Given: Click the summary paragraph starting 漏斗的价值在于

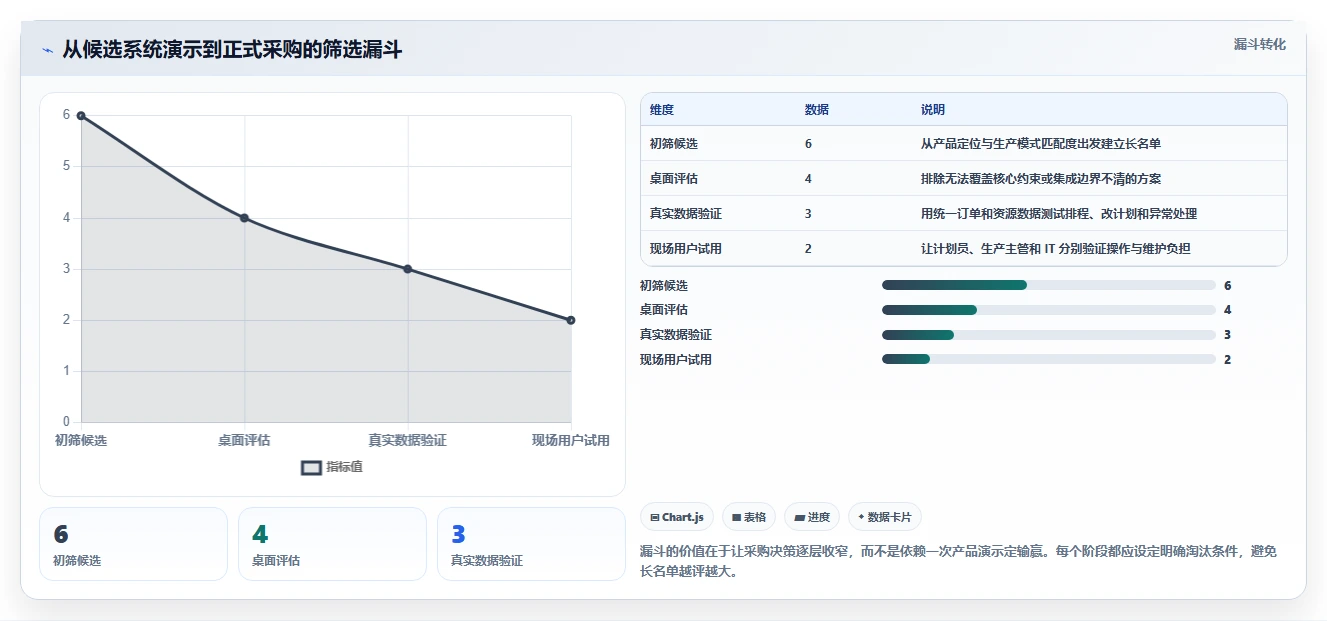Looking at the screenshot, I should click(x=957, y=562).
